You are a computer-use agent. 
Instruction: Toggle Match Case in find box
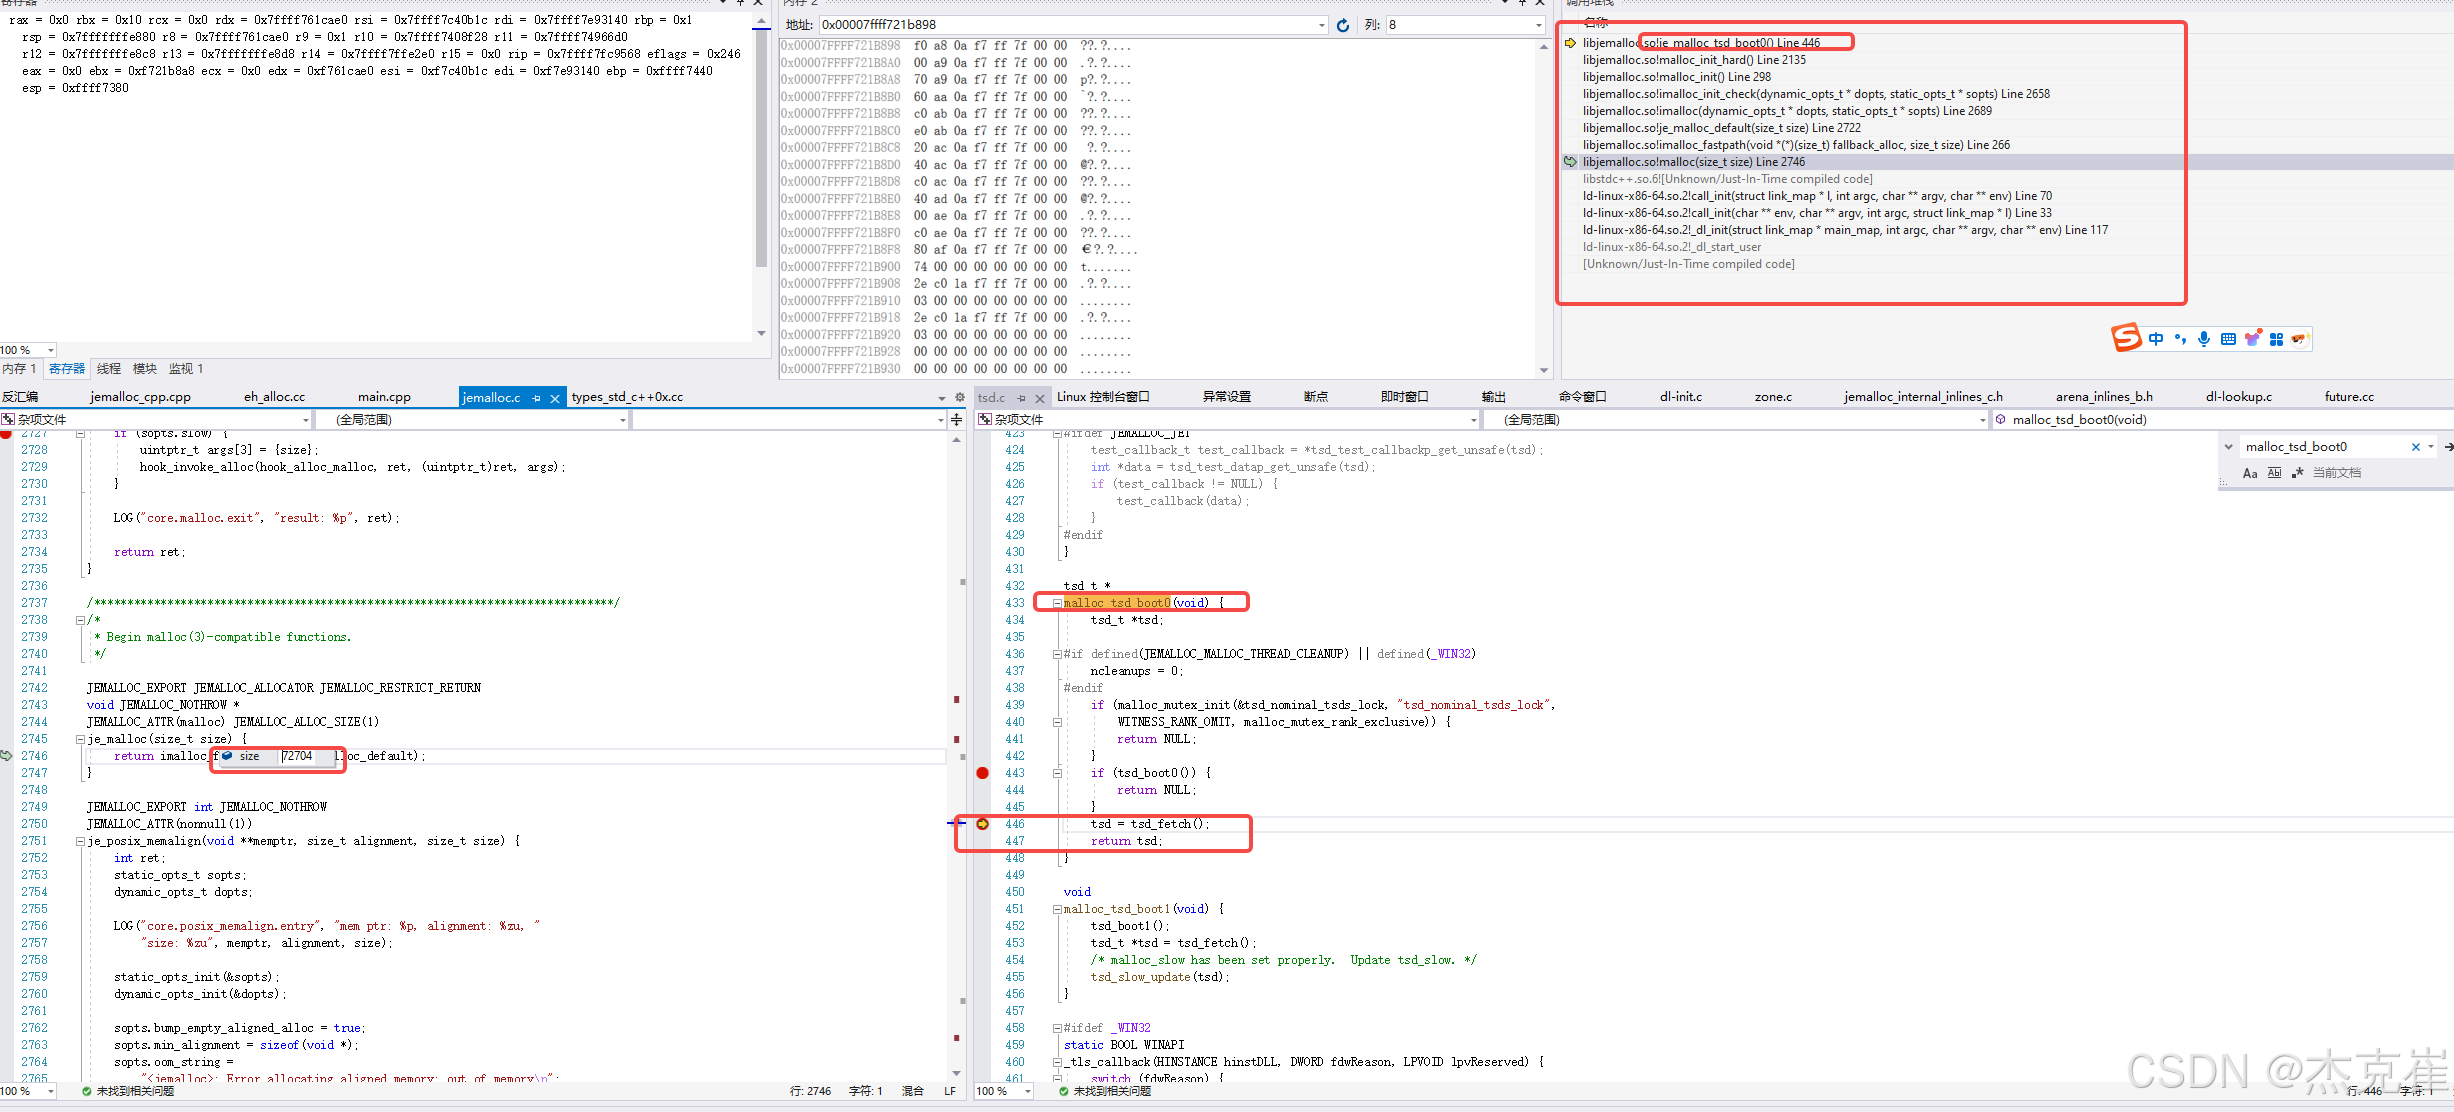coord(2250,473)
